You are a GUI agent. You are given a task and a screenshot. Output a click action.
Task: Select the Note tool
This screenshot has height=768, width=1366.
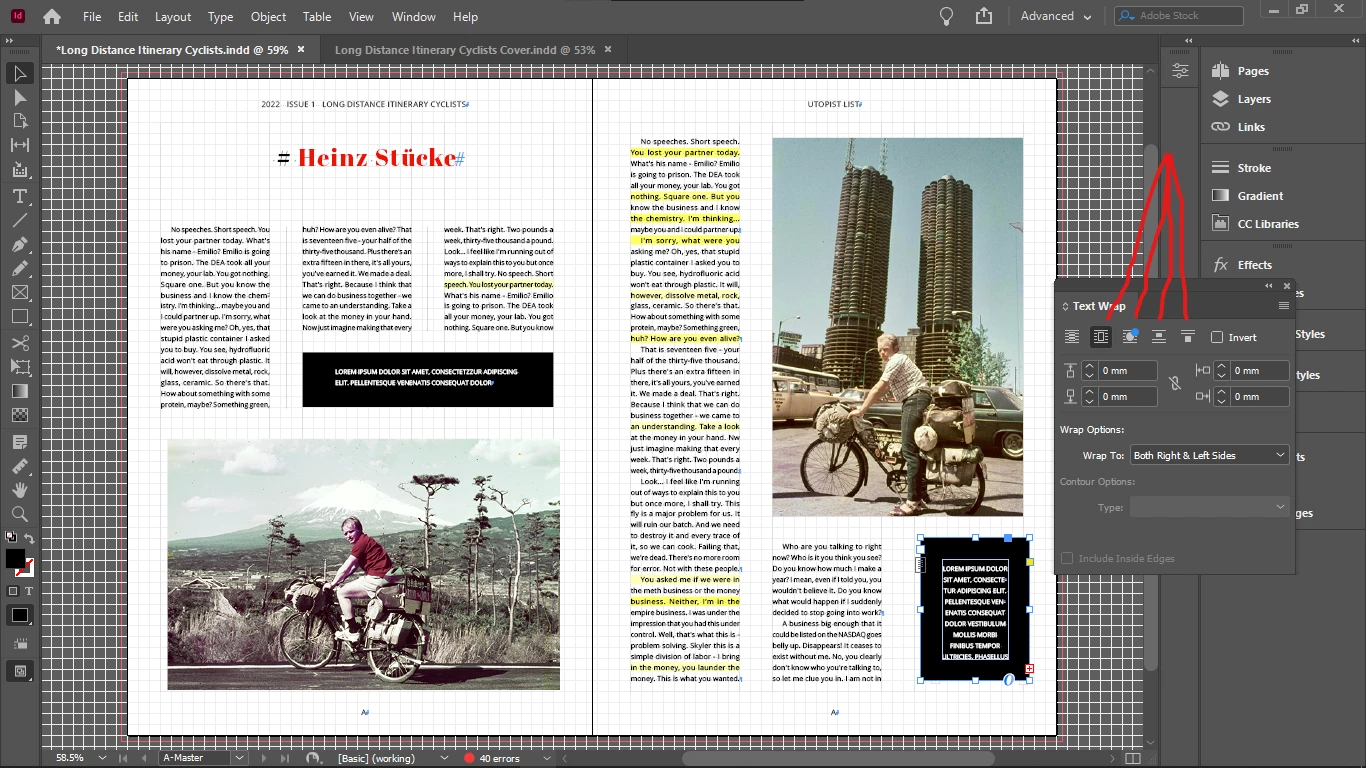(20, 442)
